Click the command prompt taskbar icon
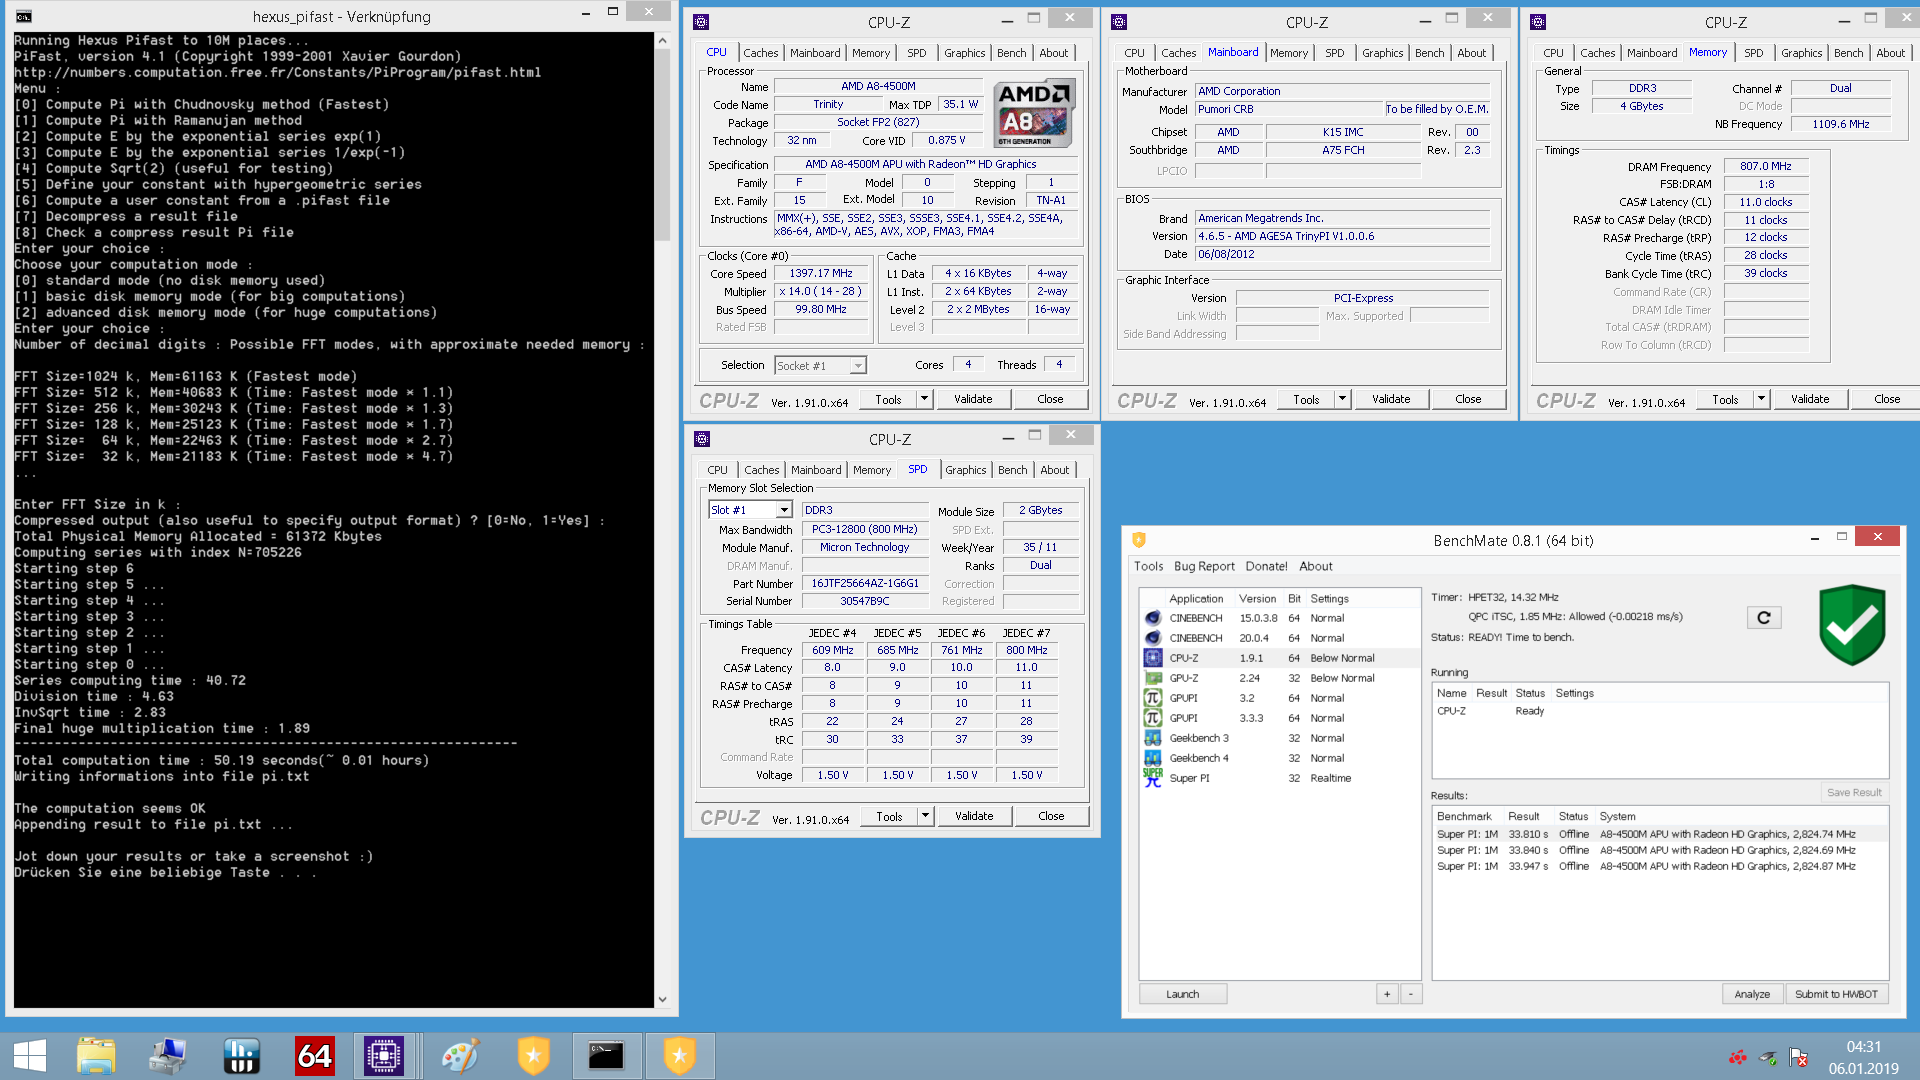The width and height of the screenshot is (1920, 1080). pos(606,1056)
